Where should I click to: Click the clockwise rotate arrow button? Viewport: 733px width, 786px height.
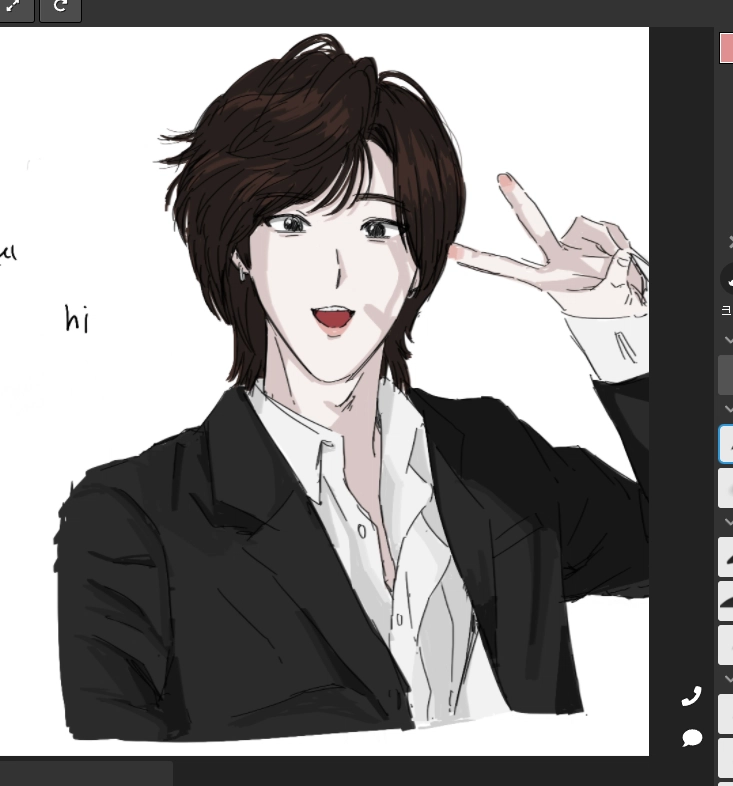(x=60, y=7)
